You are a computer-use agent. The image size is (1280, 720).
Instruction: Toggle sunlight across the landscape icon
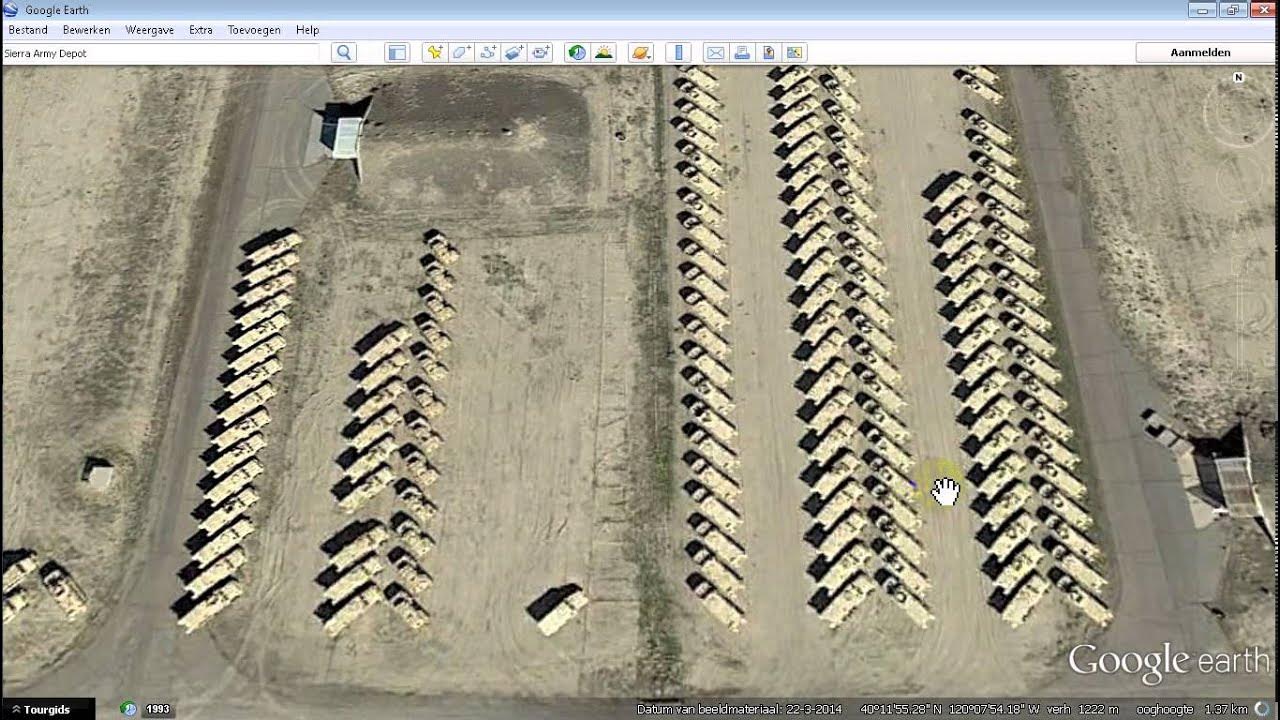click(604, 53)
